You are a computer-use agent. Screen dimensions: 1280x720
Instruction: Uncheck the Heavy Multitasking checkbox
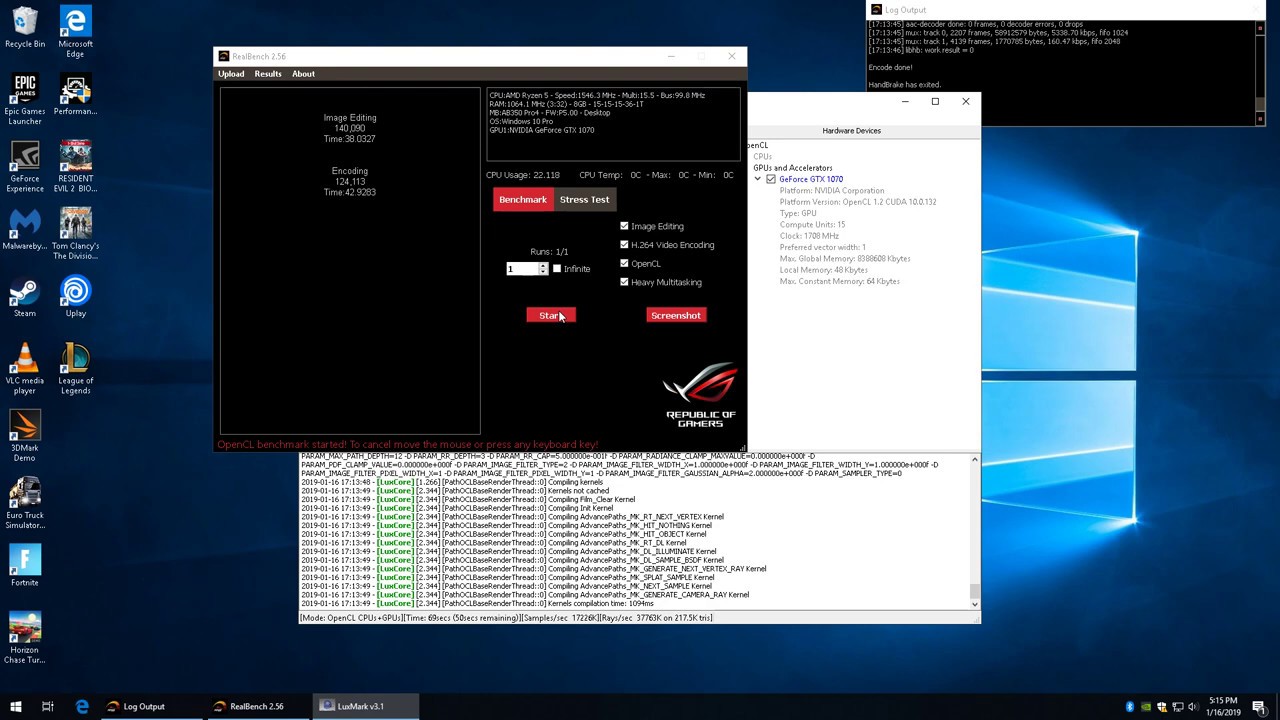coord(624,282)
